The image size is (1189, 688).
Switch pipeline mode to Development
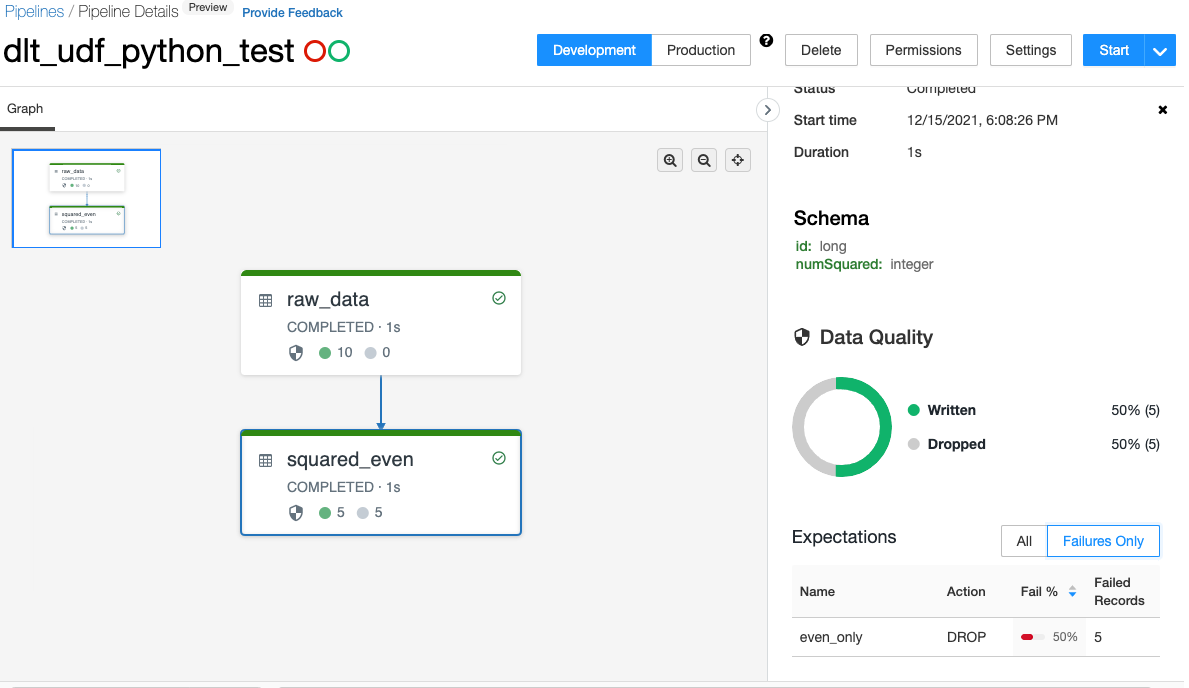coord(594,50)
